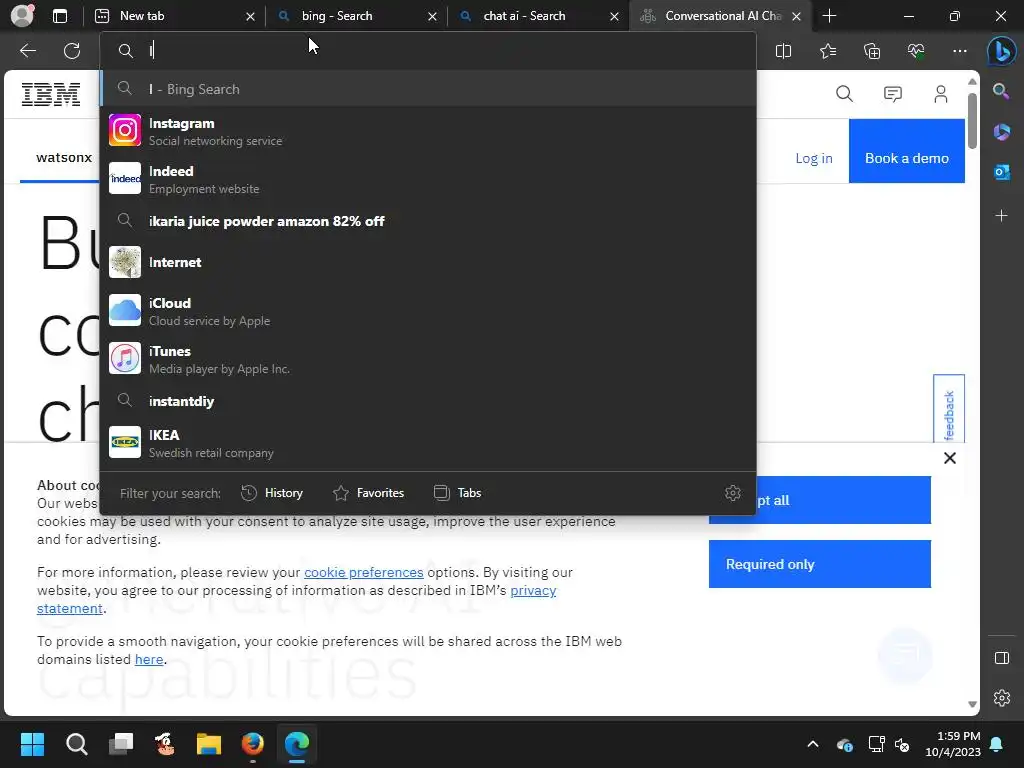Click the Book a demo button
The height and width of the screenshot is (768, 1024).
click(x=906, y=151)
